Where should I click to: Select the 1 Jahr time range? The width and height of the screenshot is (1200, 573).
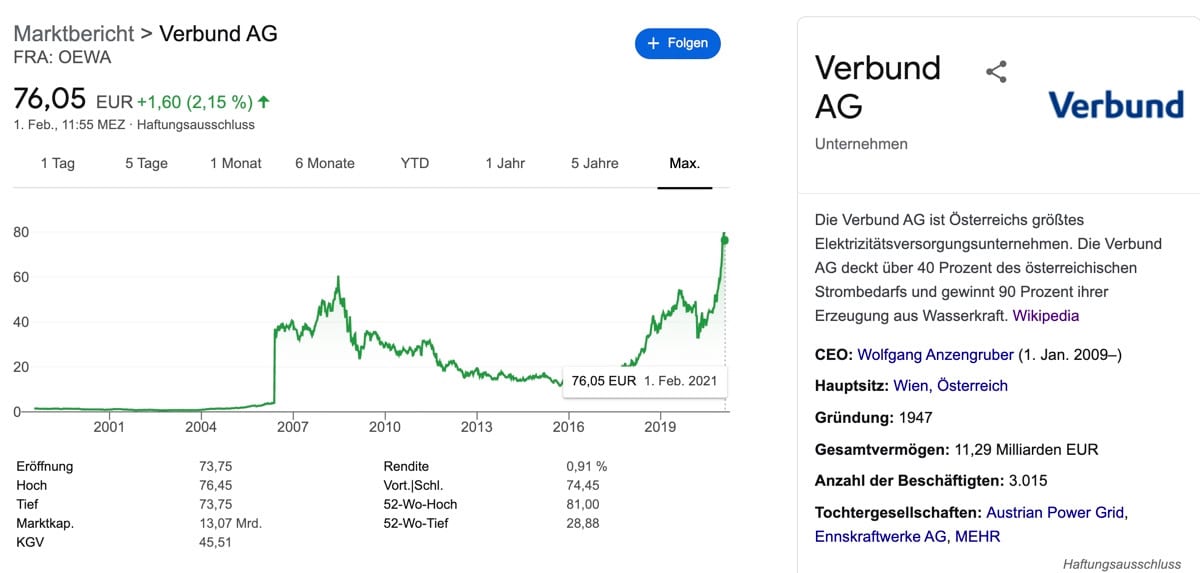[505, 163]
